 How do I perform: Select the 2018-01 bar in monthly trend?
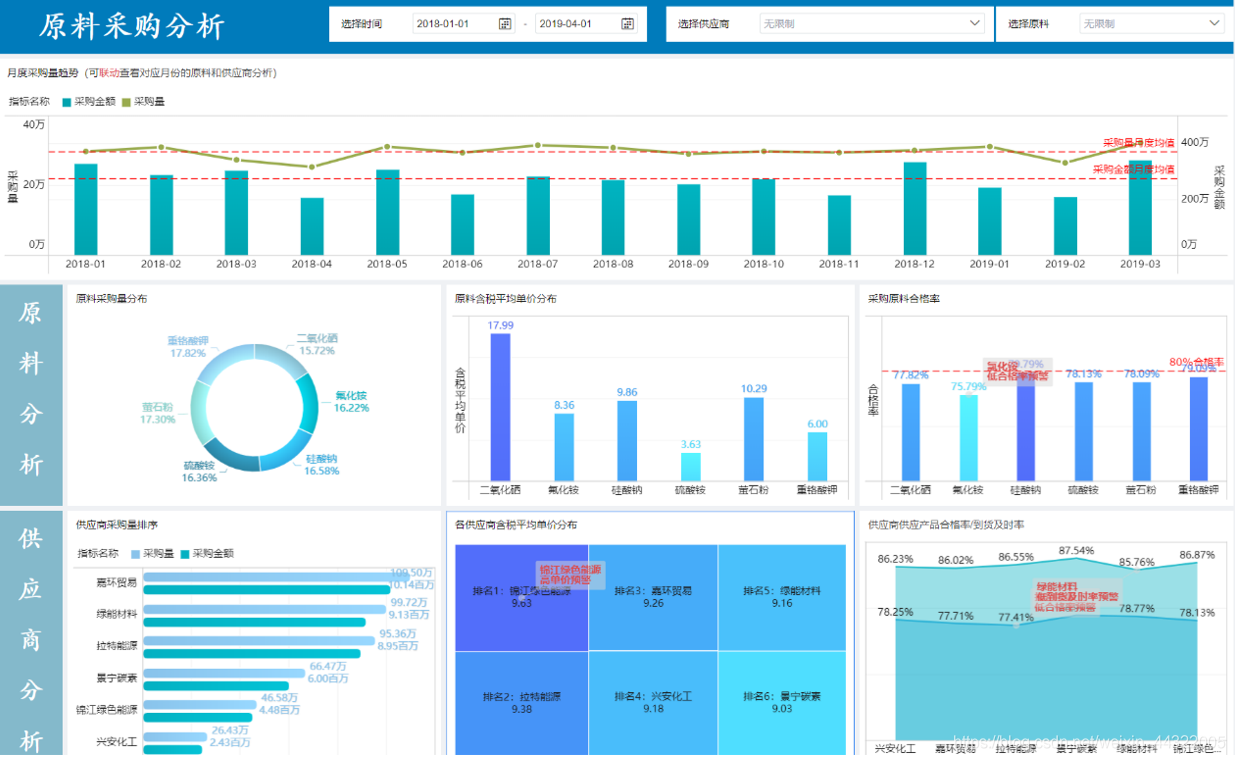tap(86, 209)
